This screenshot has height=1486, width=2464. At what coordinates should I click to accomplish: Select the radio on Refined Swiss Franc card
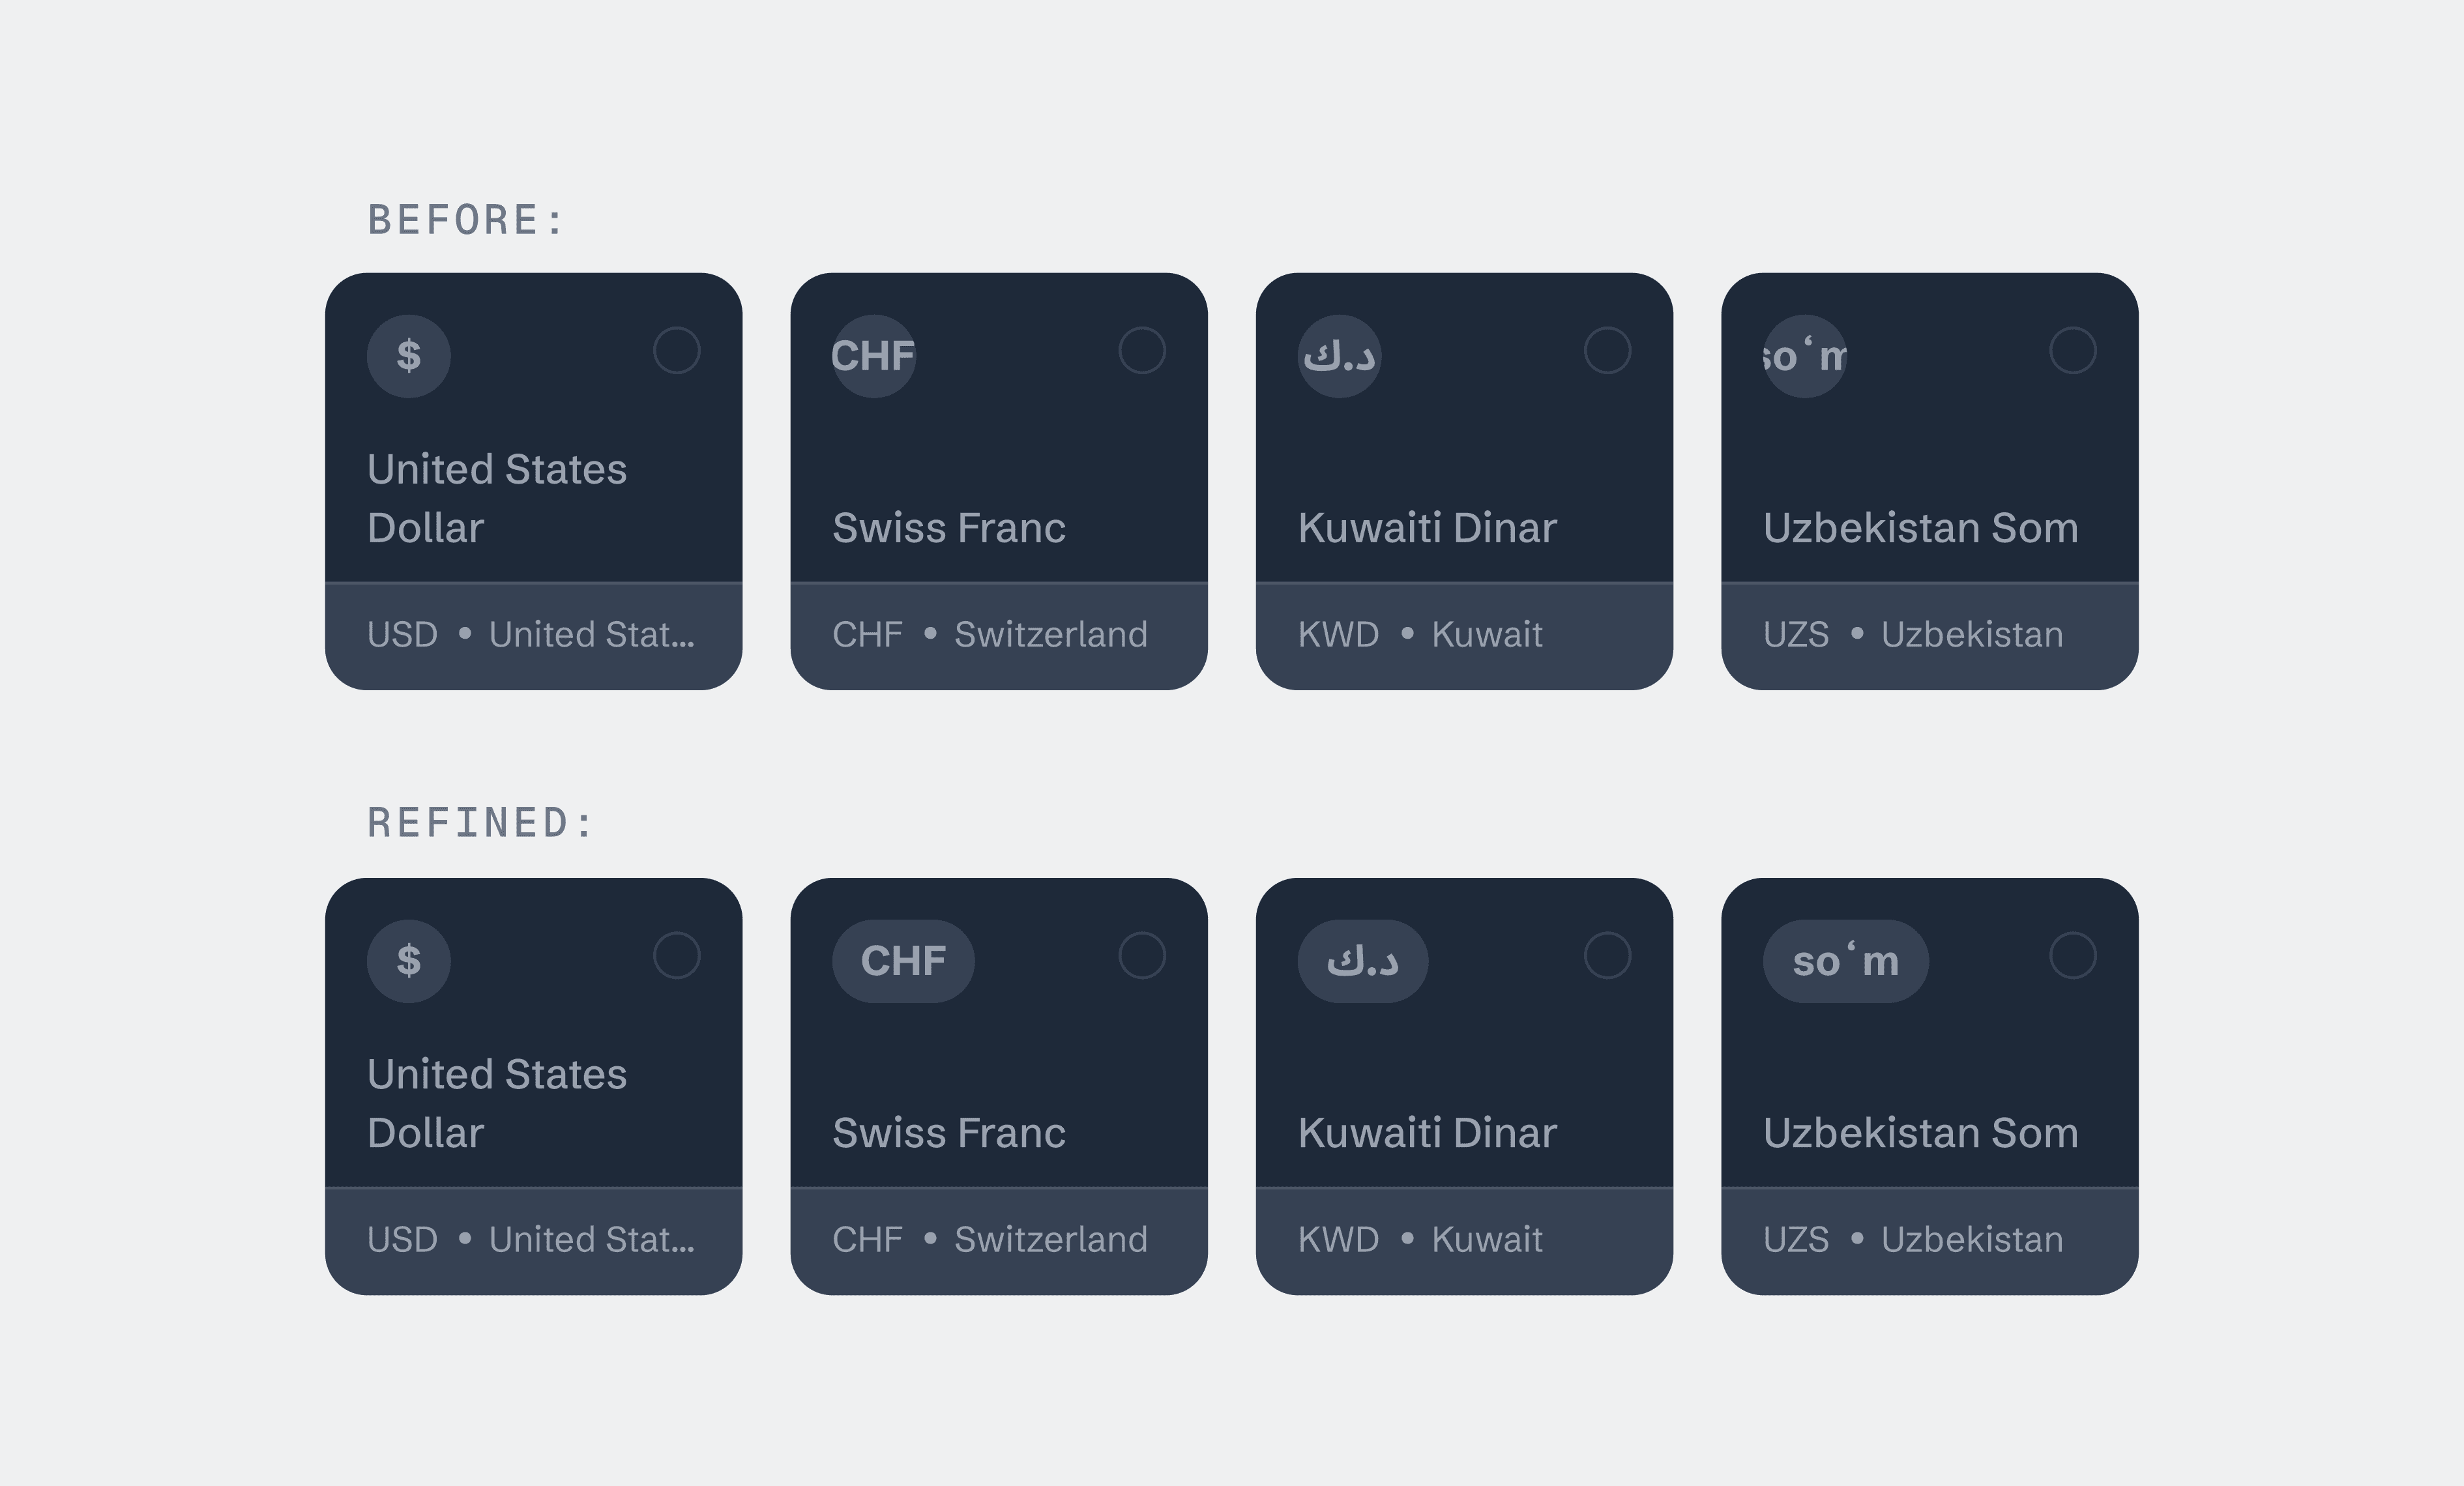point(1142,956)
